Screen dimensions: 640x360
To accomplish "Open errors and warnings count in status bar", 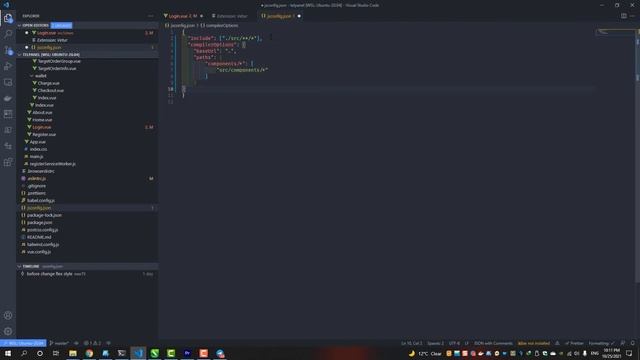I will tap(92, 343).
